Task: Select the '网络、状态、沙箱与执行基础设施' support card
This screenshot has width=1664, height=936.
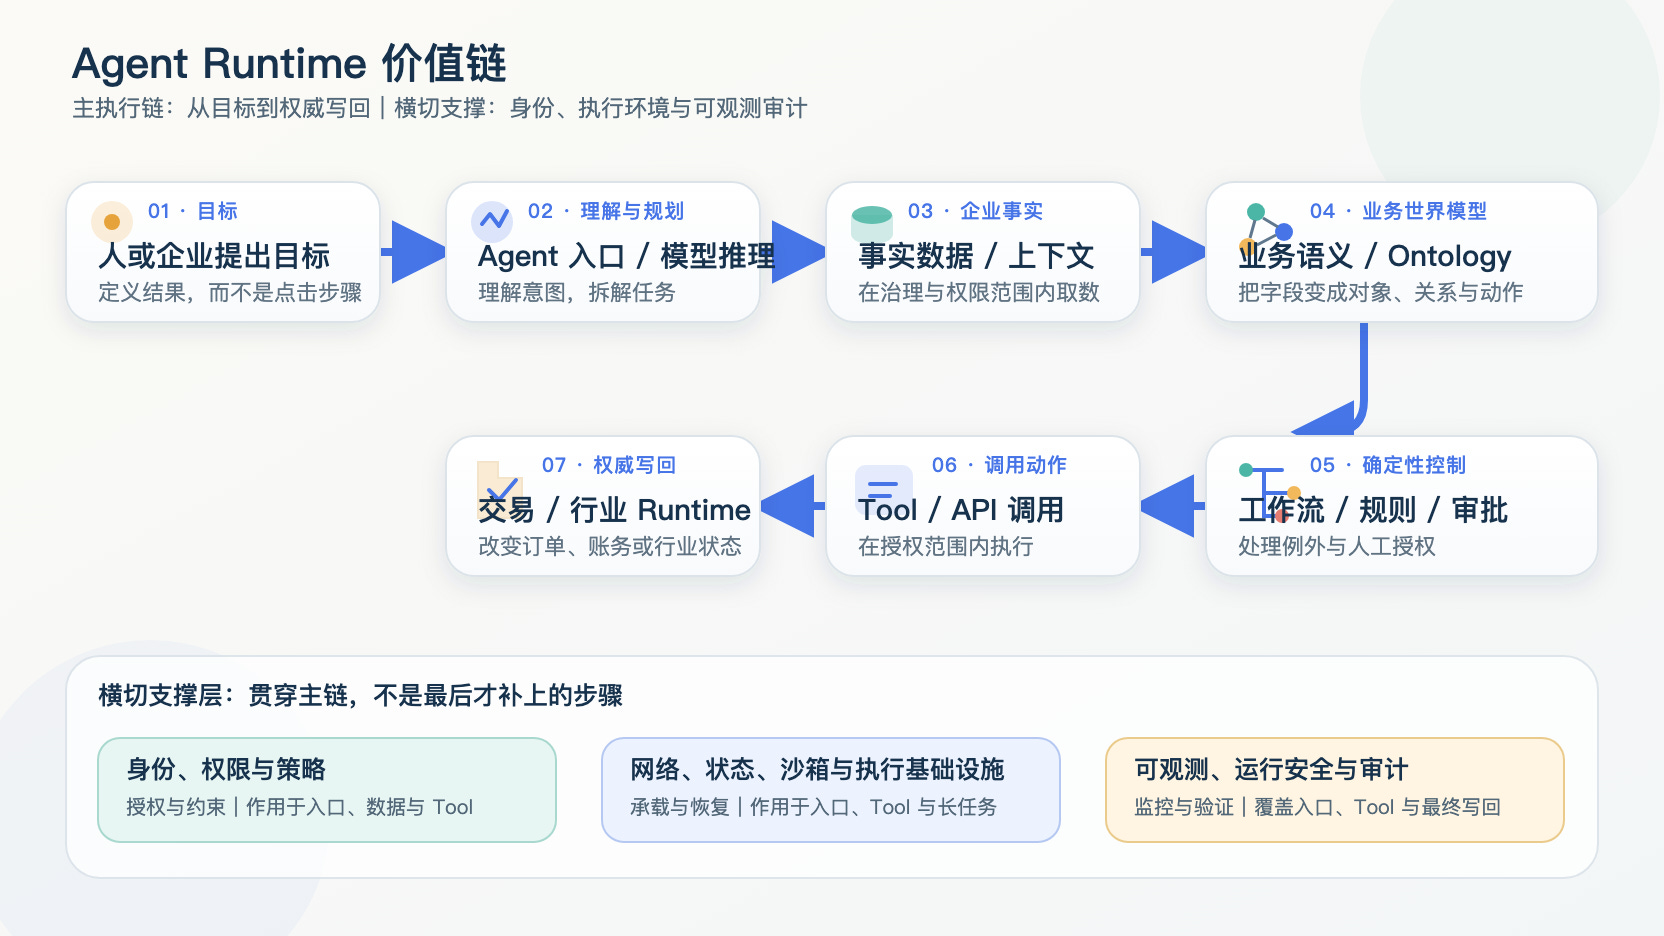Action: [831, 790]
